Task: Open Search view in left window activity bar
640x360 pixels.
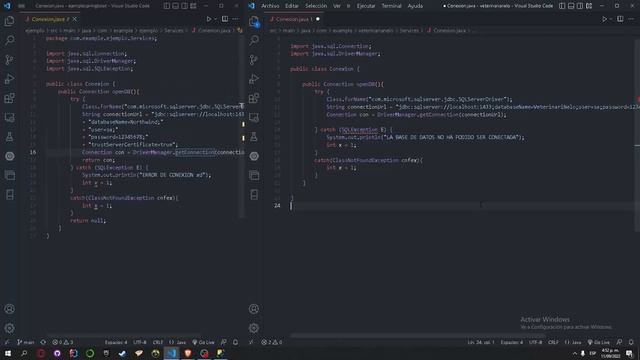Action: (9, 40)
